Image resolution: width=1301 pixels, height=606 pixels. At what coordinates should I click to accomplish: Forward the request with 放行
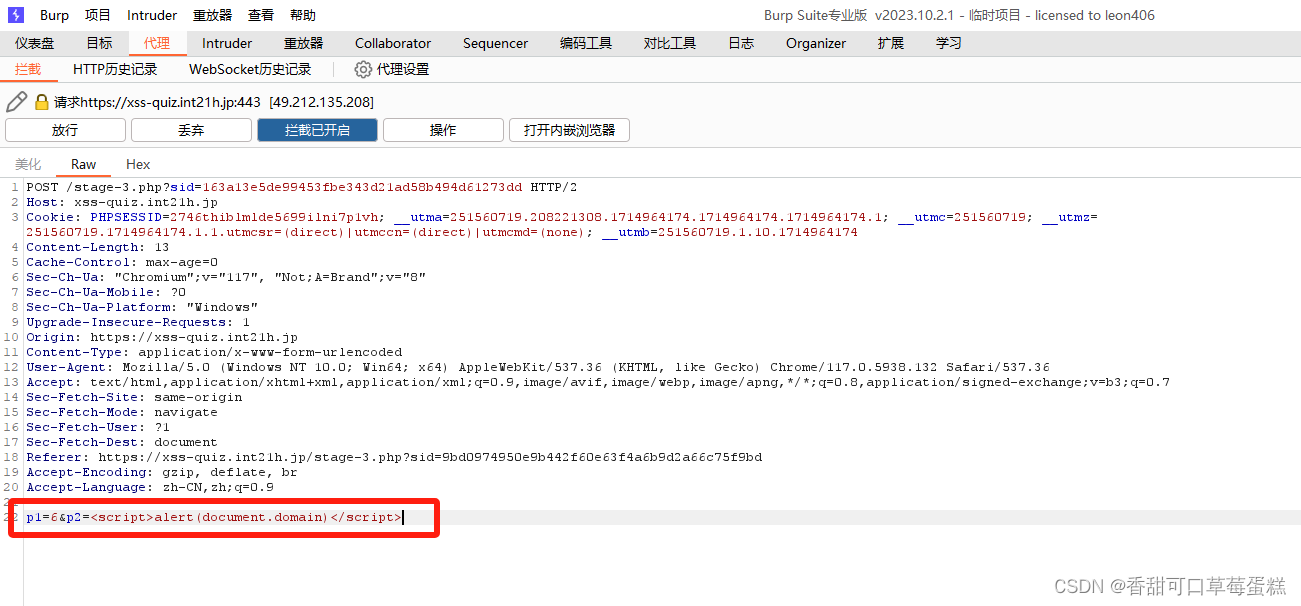65,129
